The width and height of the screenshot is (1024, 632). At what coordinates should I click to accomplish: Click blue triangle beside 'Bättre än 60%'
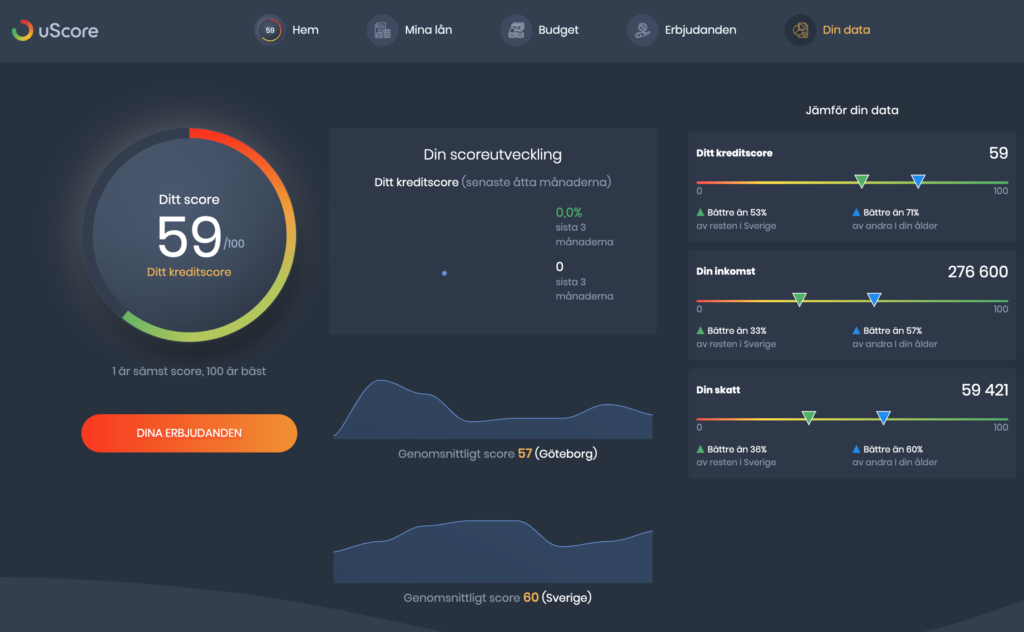(856, 449)
